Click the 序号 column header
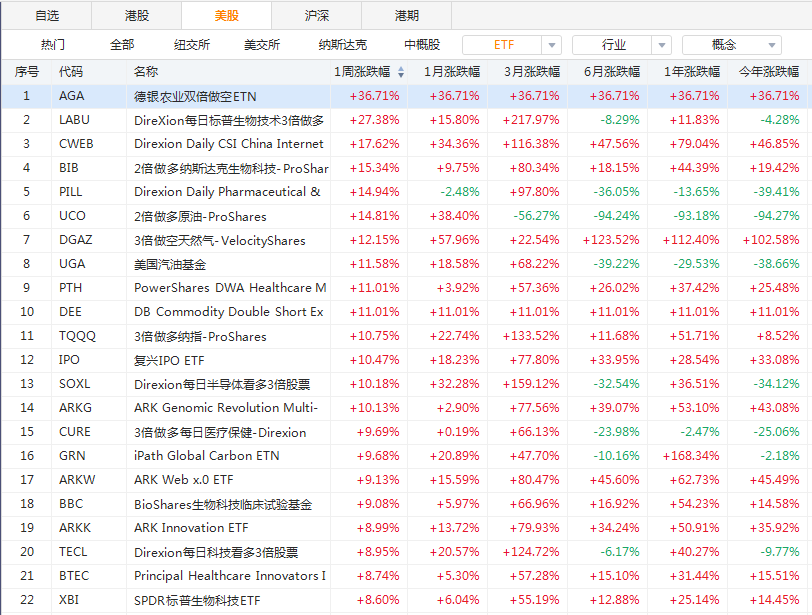 point(26,72)
